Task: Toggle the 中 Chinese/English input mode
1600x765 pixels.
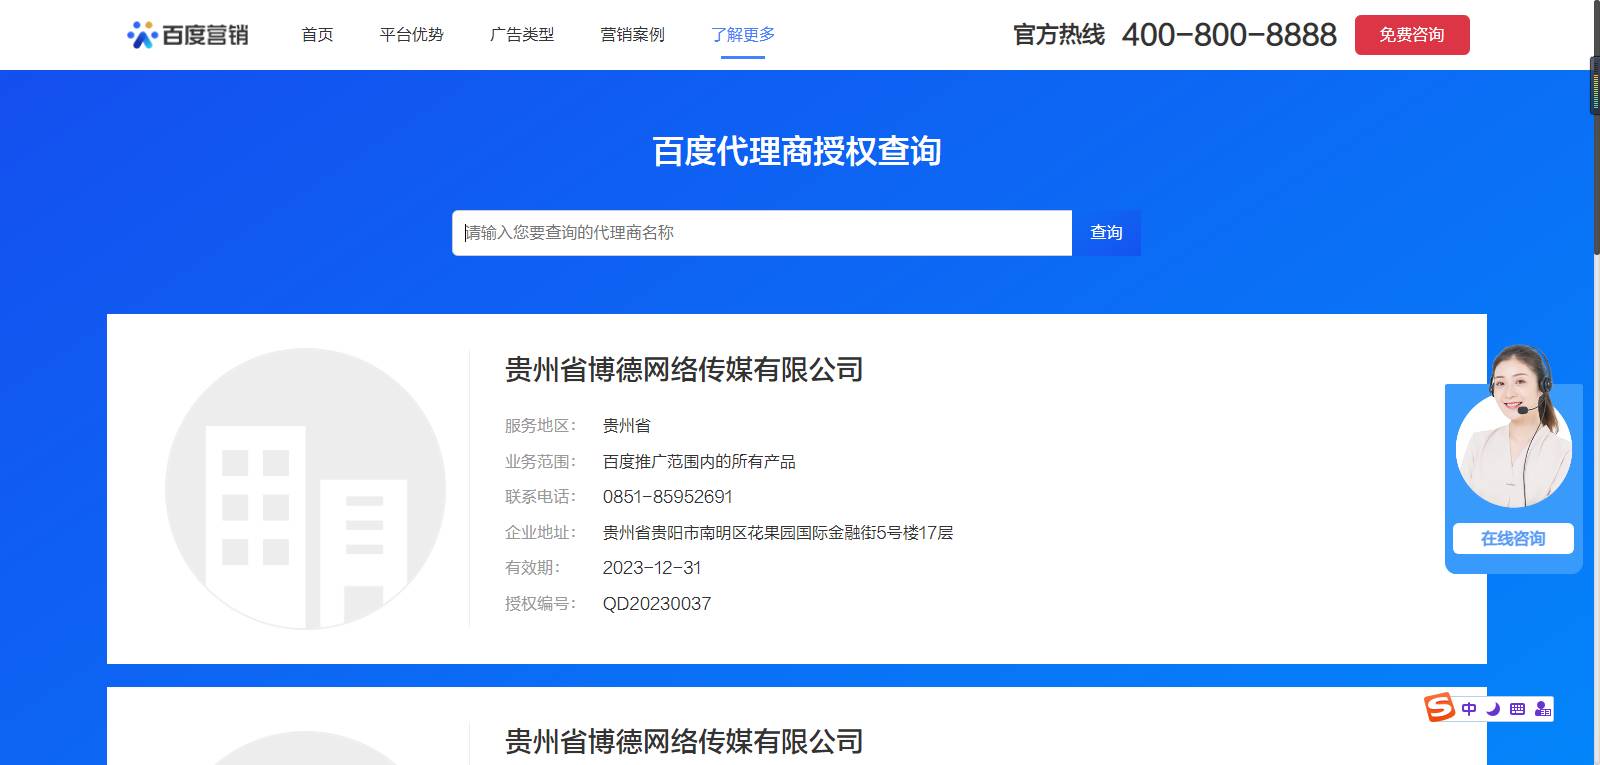Action: 1468,709
